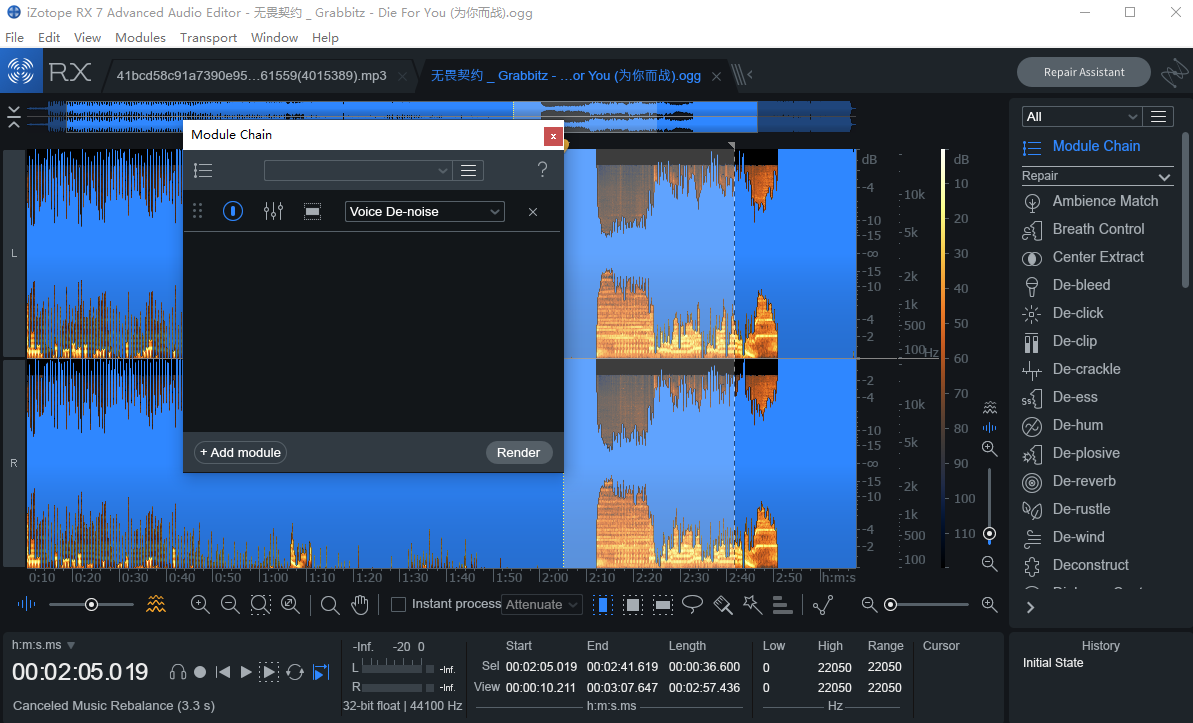Screen dimensions: 1193x723
Task: Click the Render button
Action: click(519, 453)
